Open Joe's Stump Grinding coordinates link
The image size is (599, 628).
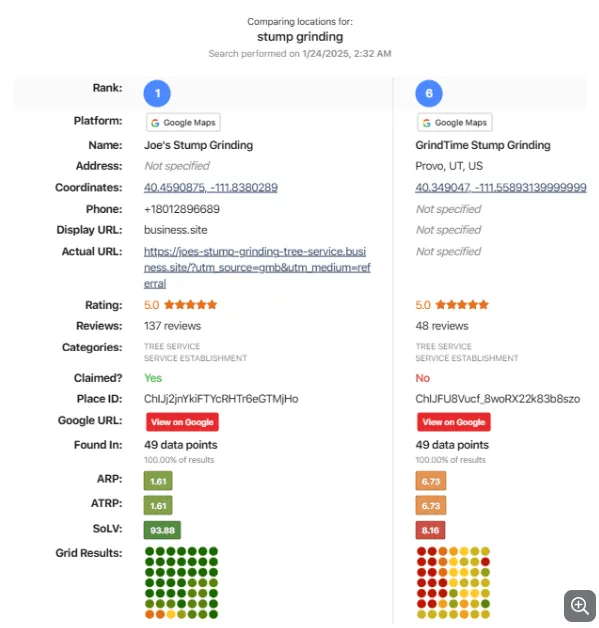tap(211, 187)
